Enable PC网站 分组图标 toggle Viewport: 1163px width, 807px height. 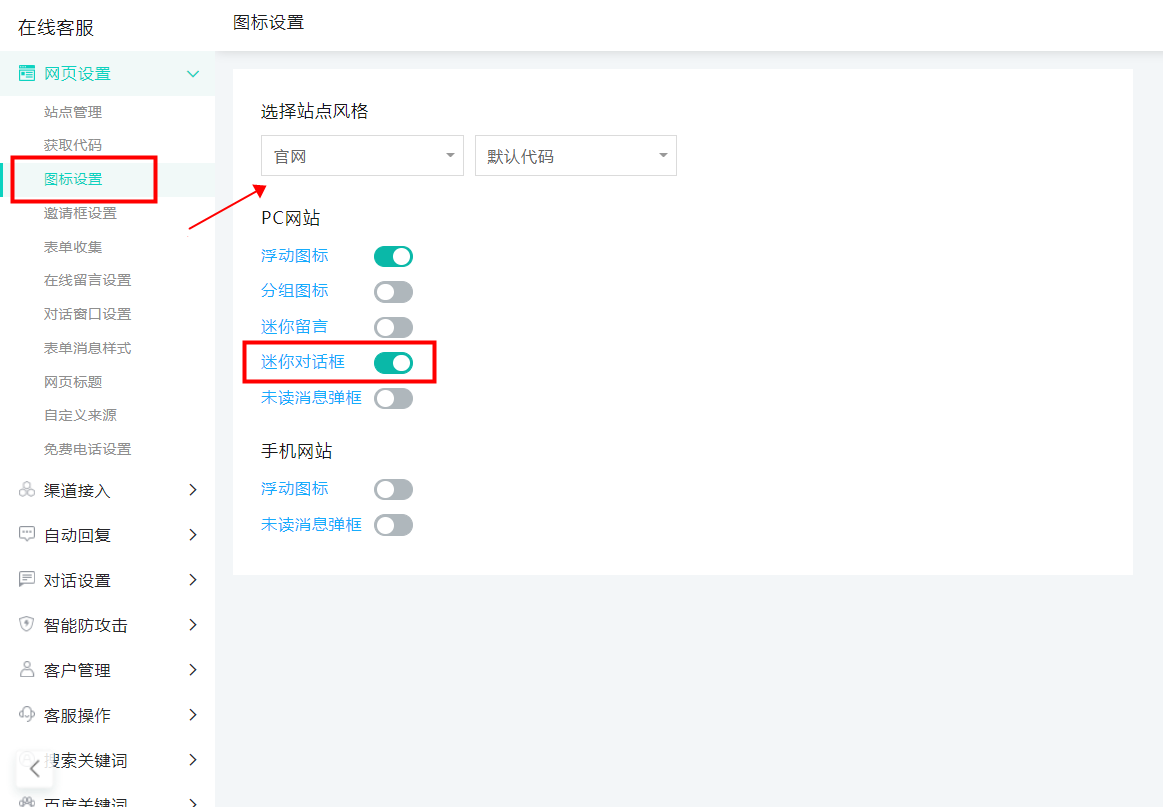(393, 292)
